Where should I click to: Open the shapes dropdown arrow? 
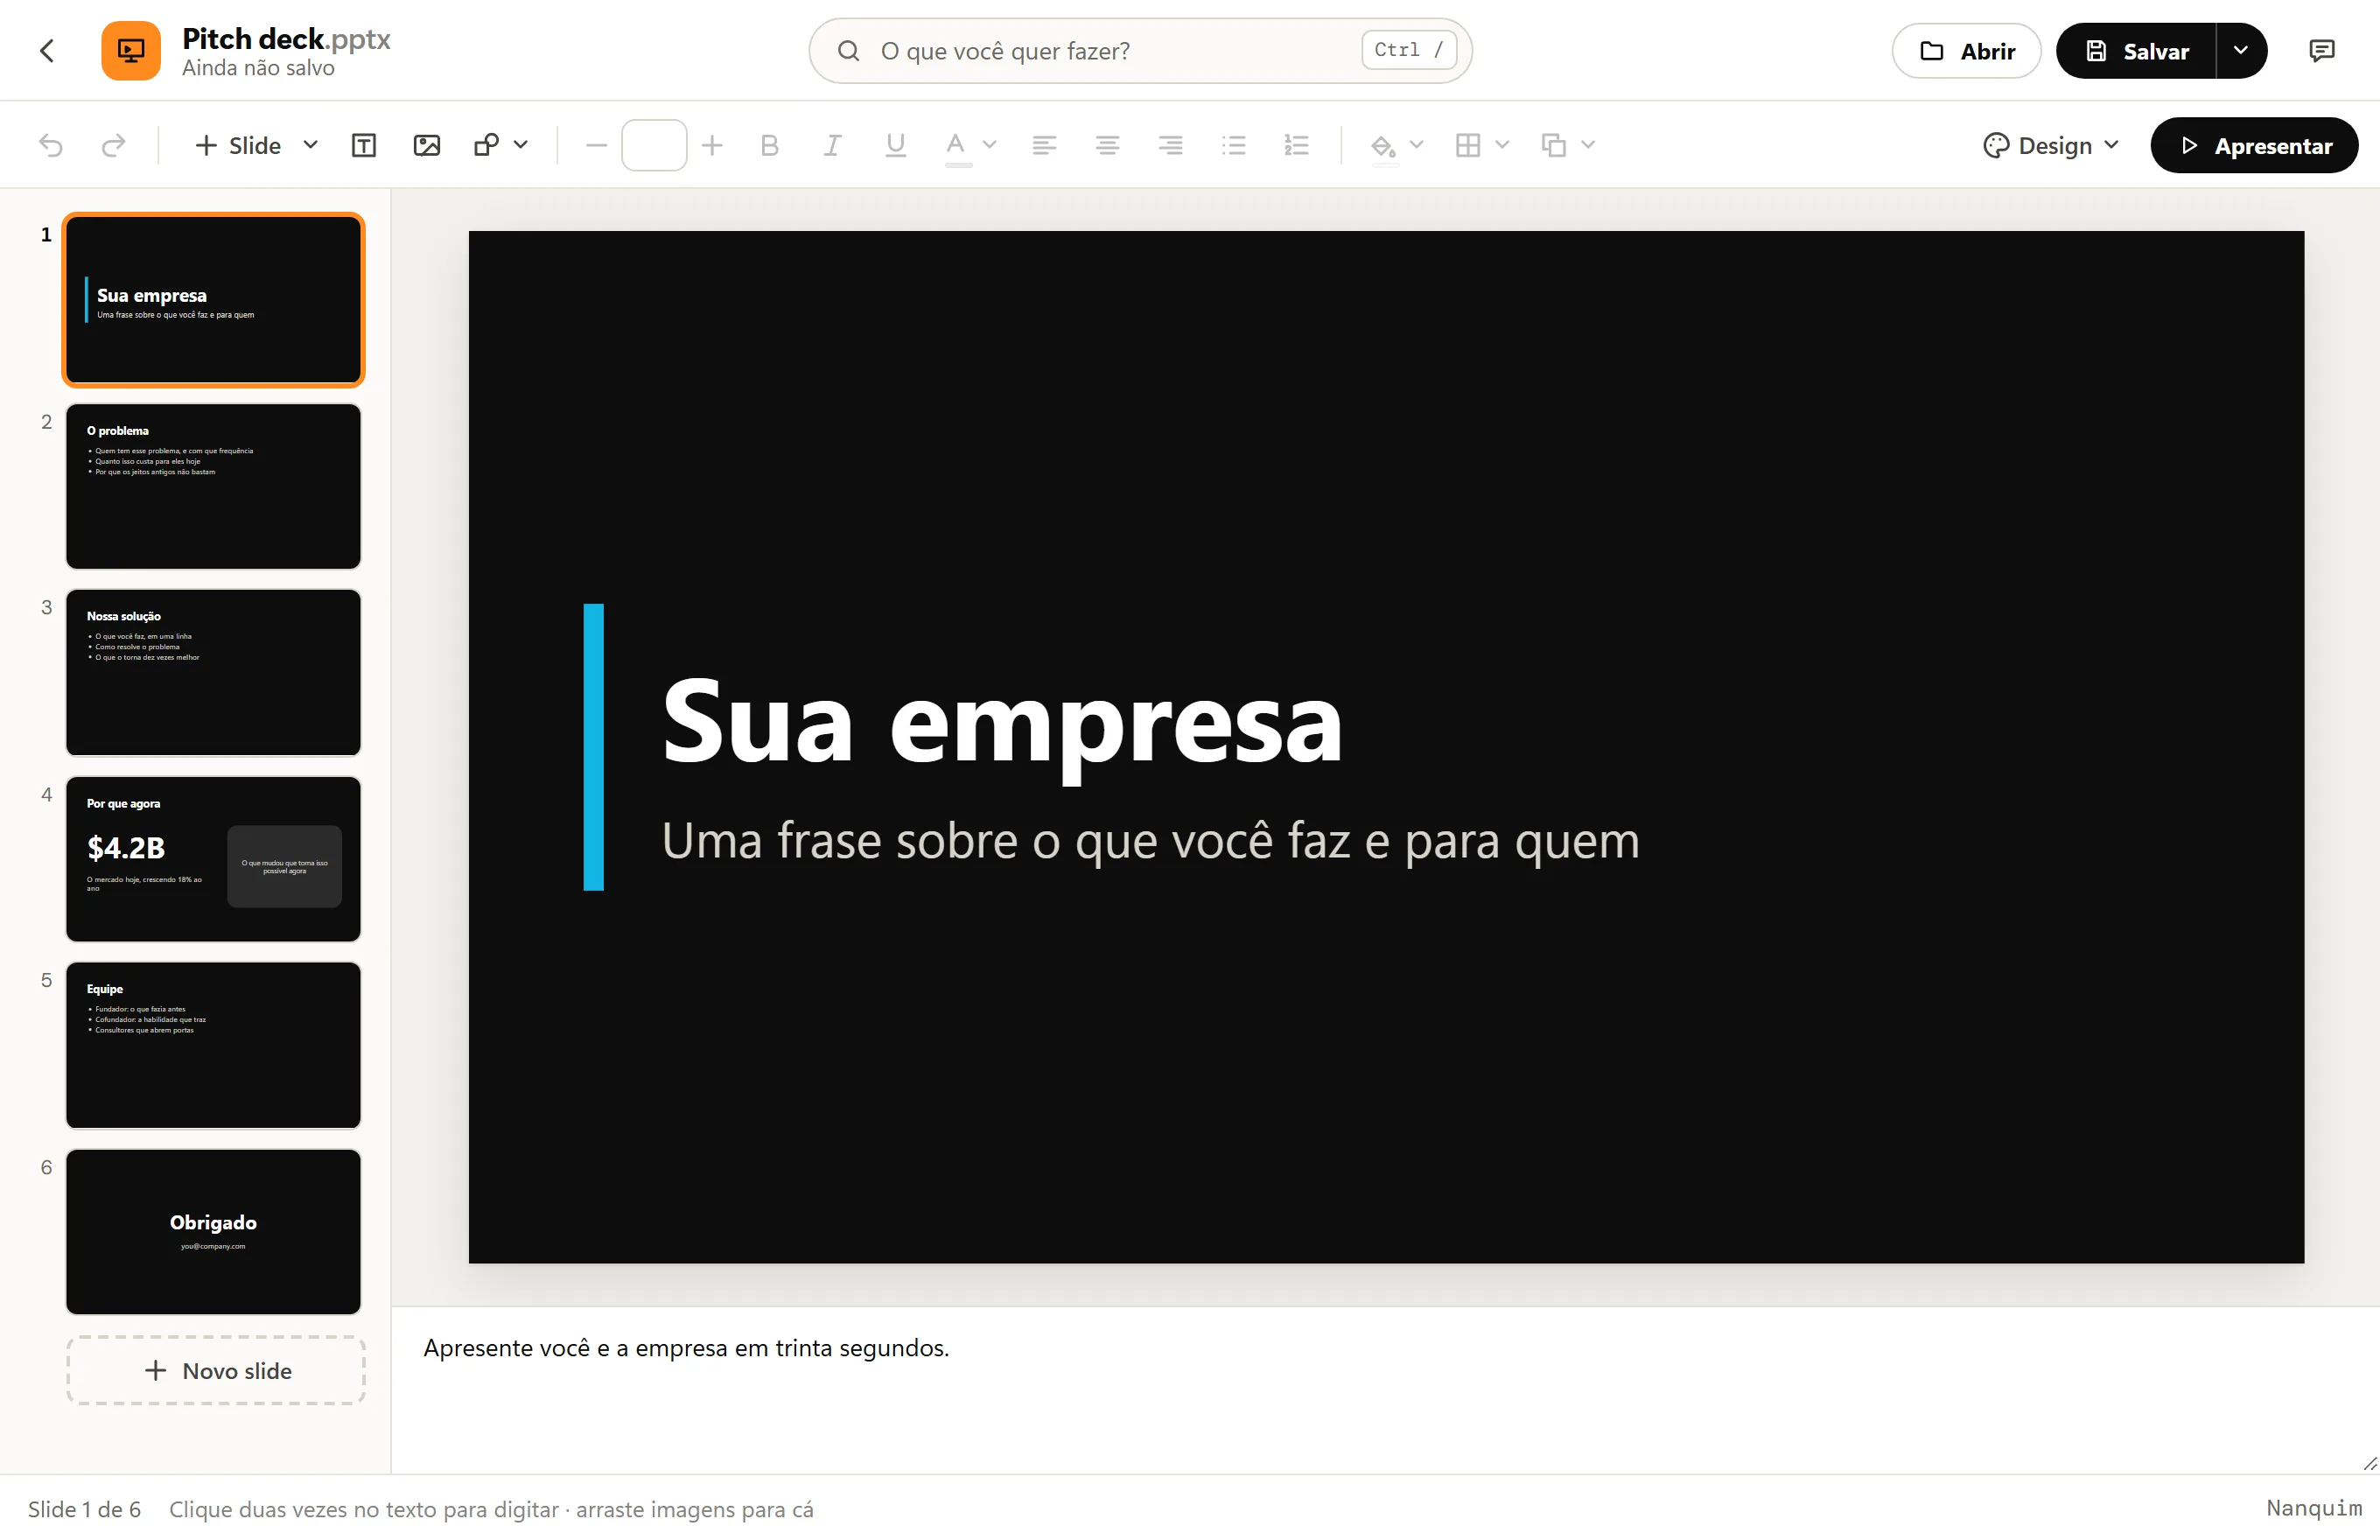tap(521, 145)
